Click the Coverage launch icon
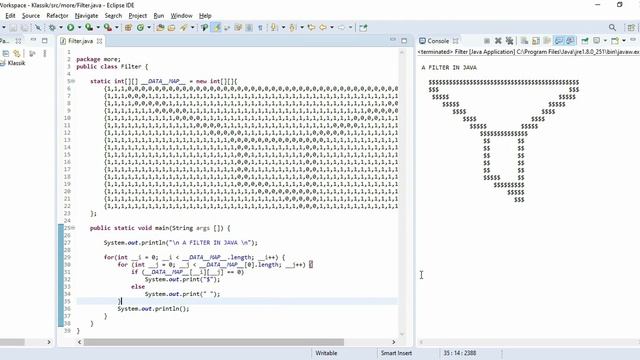This screenshot has height=360, width=640. [x=89, y=28]
